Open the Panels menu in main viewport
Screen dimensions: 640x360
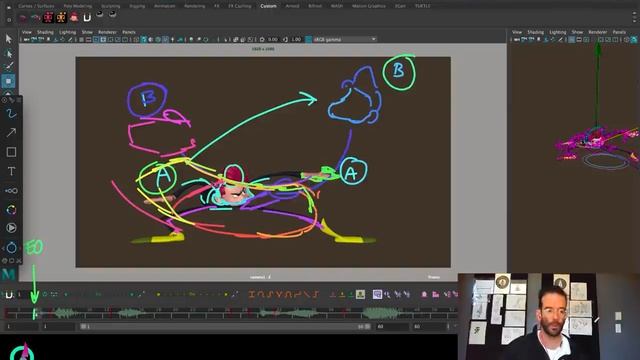[x=129, y=32]
